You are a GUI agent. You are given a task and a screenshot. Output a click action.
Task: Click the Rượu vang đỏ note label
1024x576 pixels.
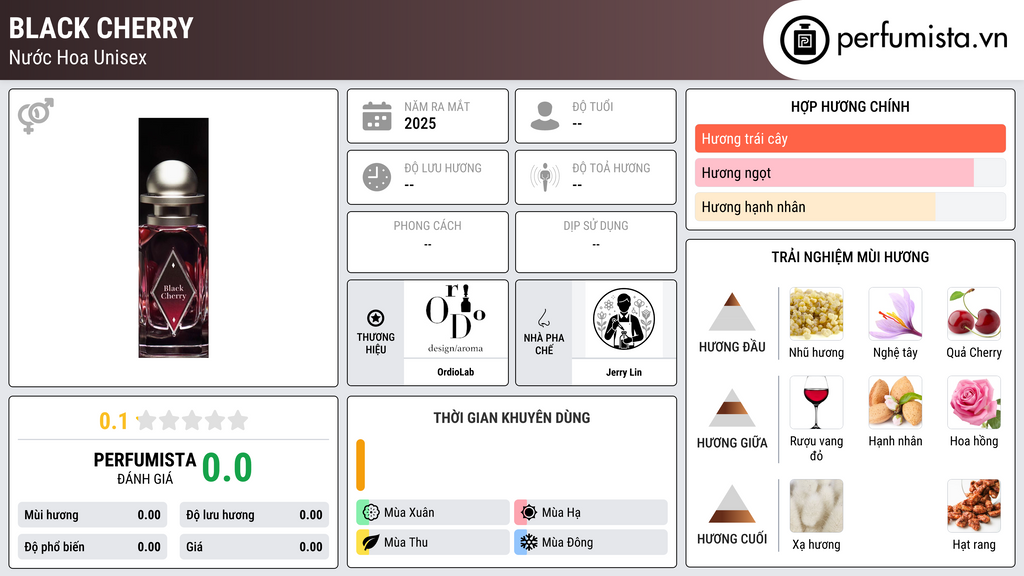[816, 448]
